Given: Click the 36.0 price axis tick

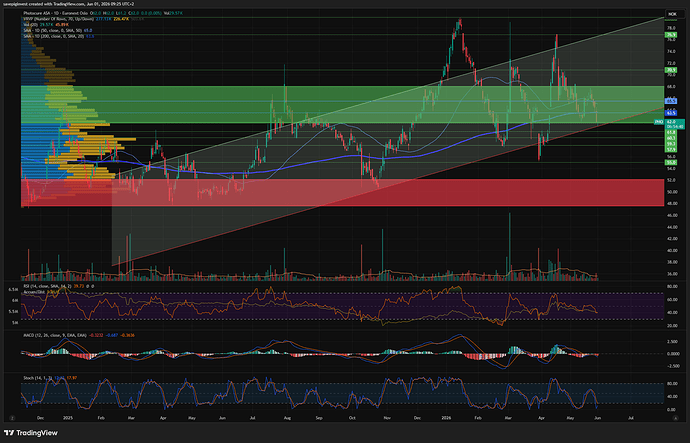Looking at the screenshot, I should (671, 274).
